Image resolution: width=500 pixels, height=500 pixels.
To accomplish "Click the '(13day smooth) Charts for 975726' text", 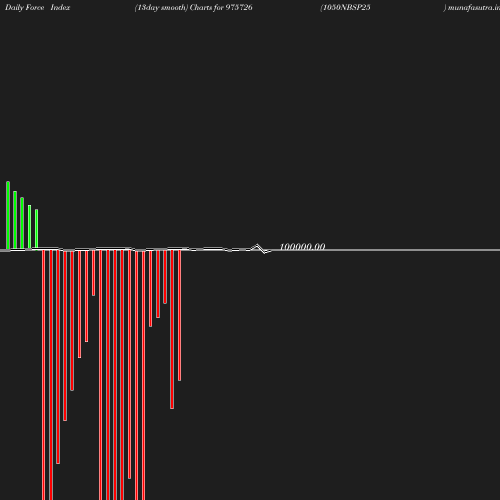I will pyautogui.click(x=193, y=8).
